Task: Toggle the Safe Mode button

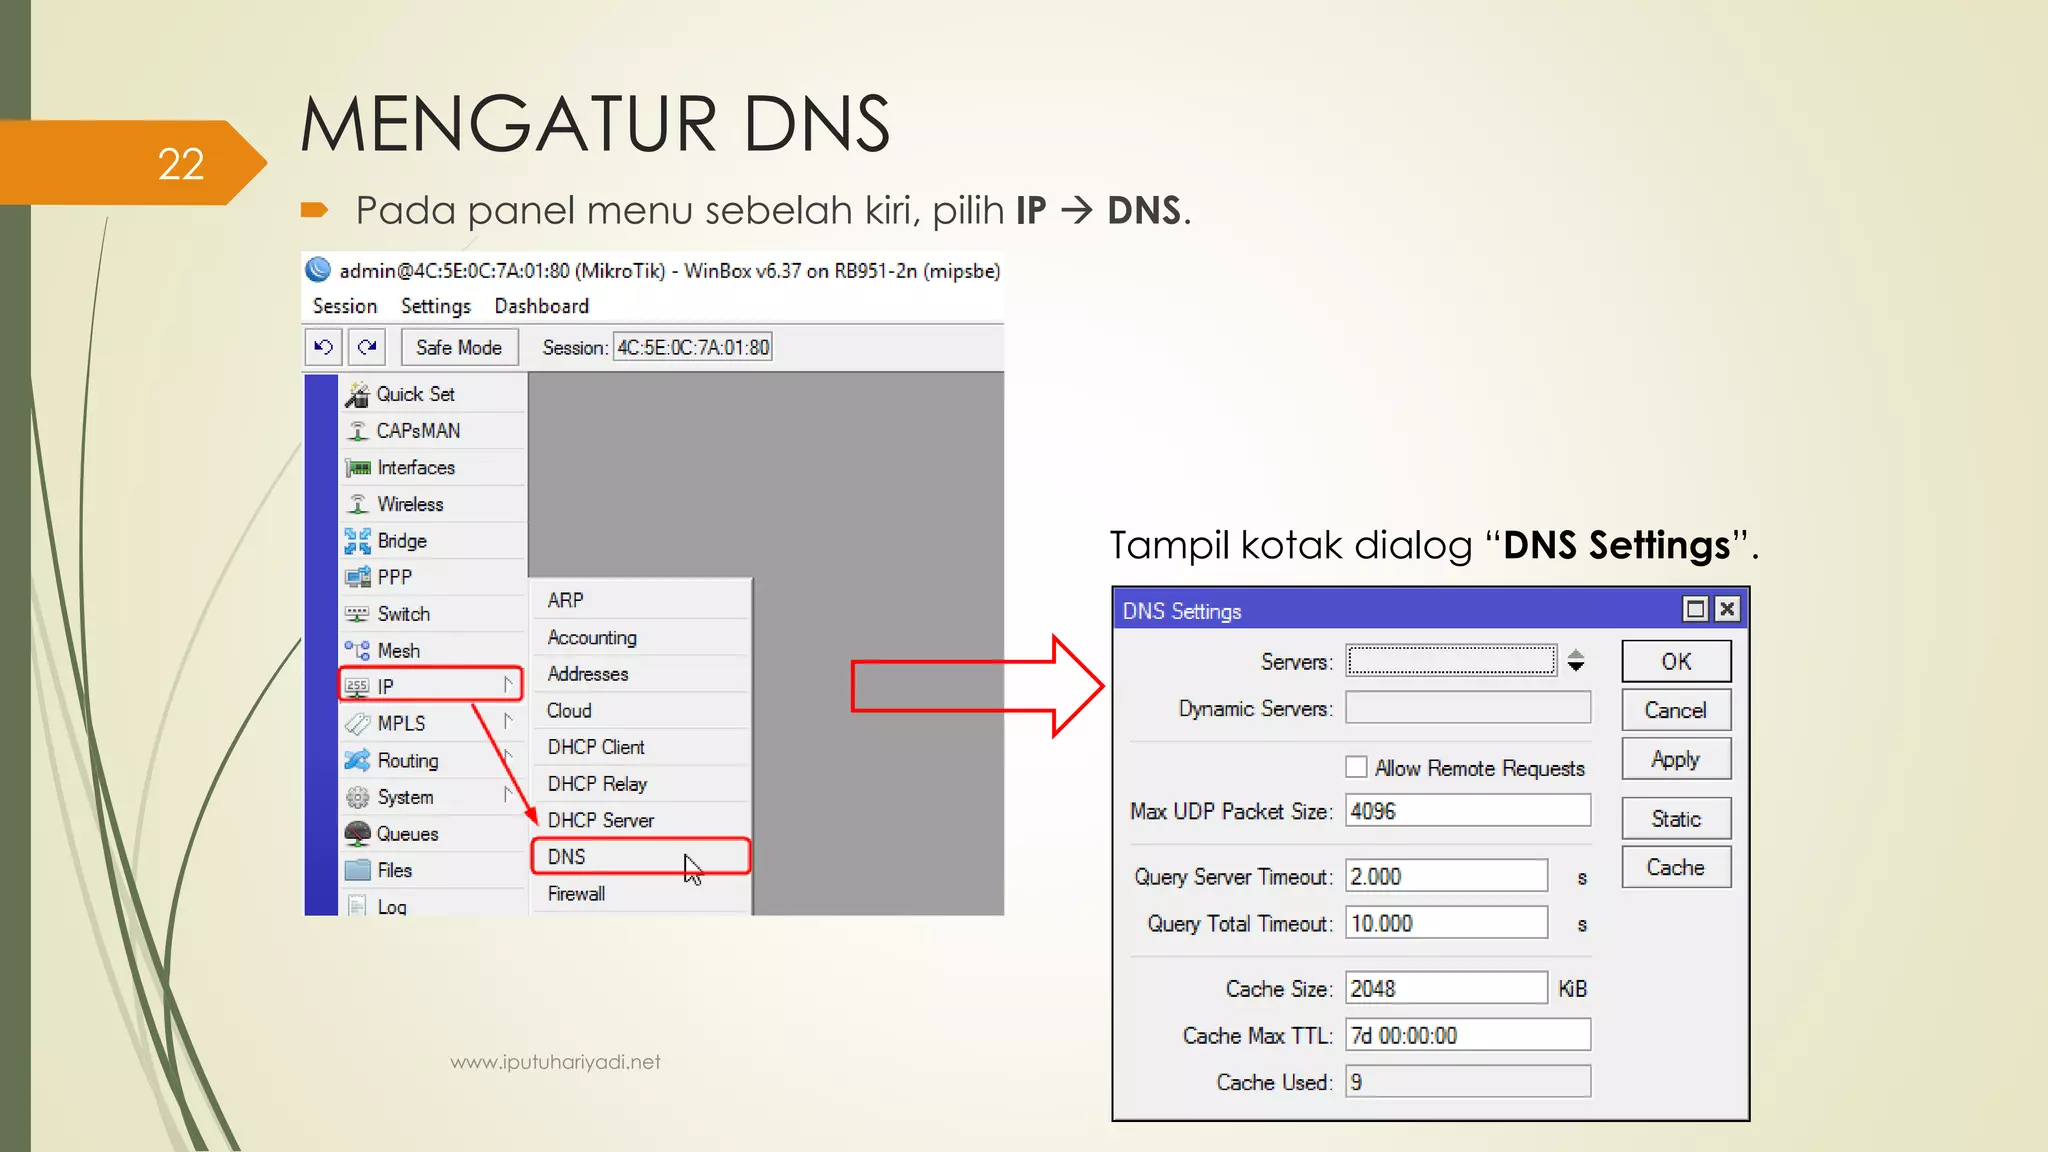Action: click(x=459, y=347)
